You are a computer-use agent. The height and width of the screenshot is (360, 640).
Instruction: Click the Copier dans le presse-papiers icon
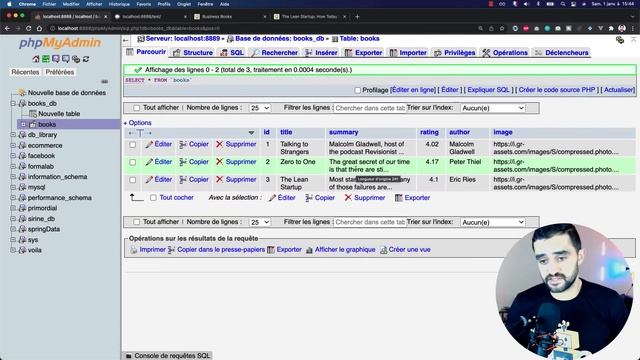pos(171,250)
